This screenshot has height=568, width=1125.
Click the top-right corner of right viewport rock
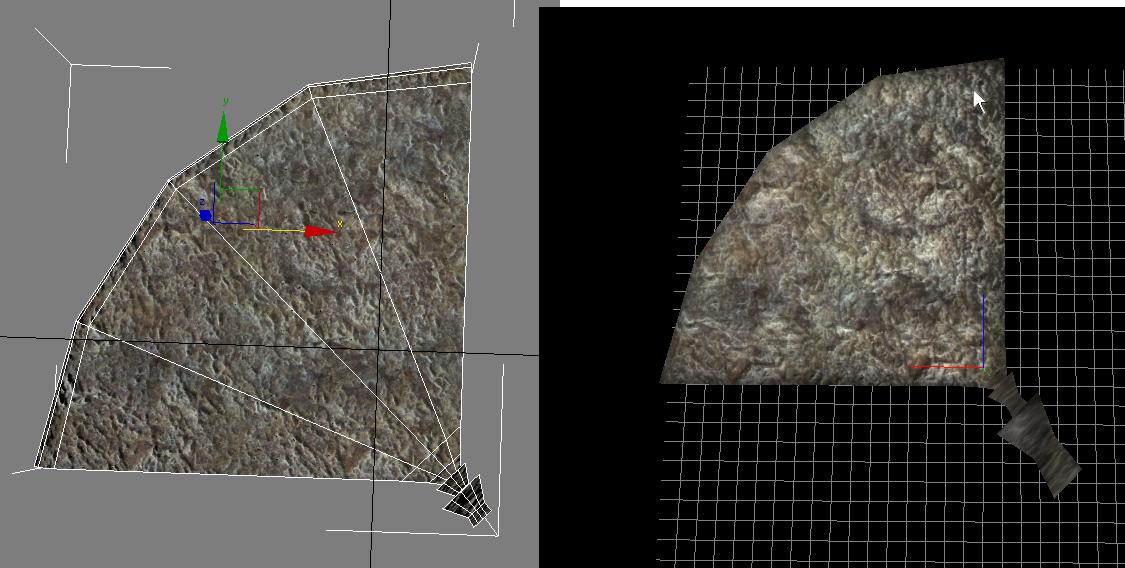1001,61
